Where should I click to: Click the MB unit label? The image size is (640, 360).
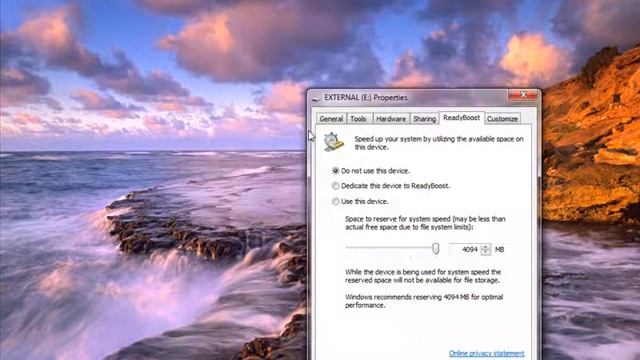pos(499,249)
